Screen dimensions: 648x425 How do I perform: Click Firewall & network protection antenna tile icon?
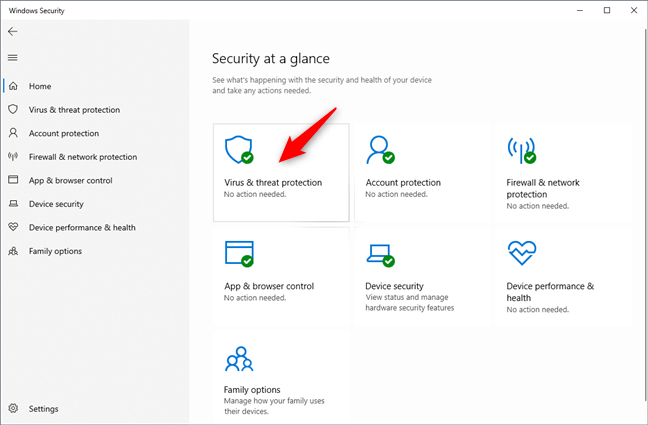521,150
